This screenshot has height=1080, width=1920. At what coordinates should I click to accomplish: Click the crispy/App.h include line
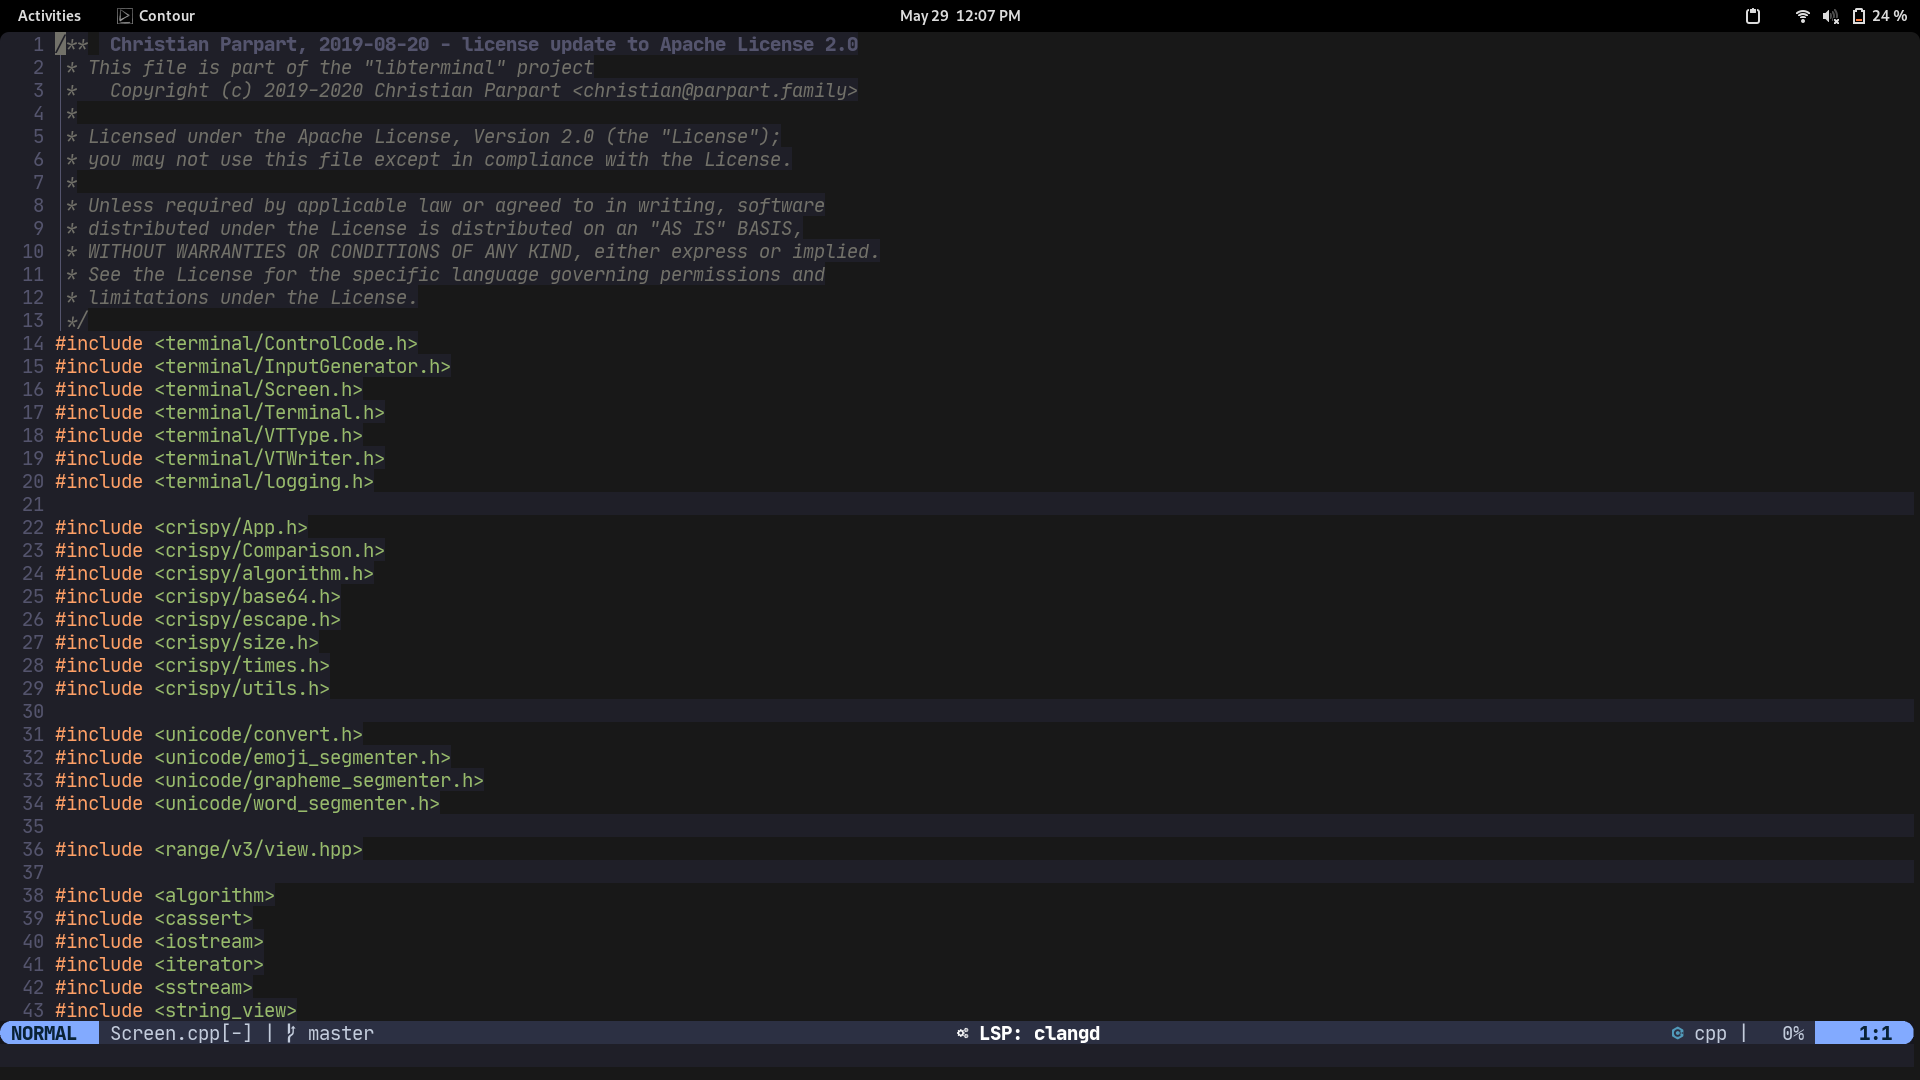coord(181,528)
